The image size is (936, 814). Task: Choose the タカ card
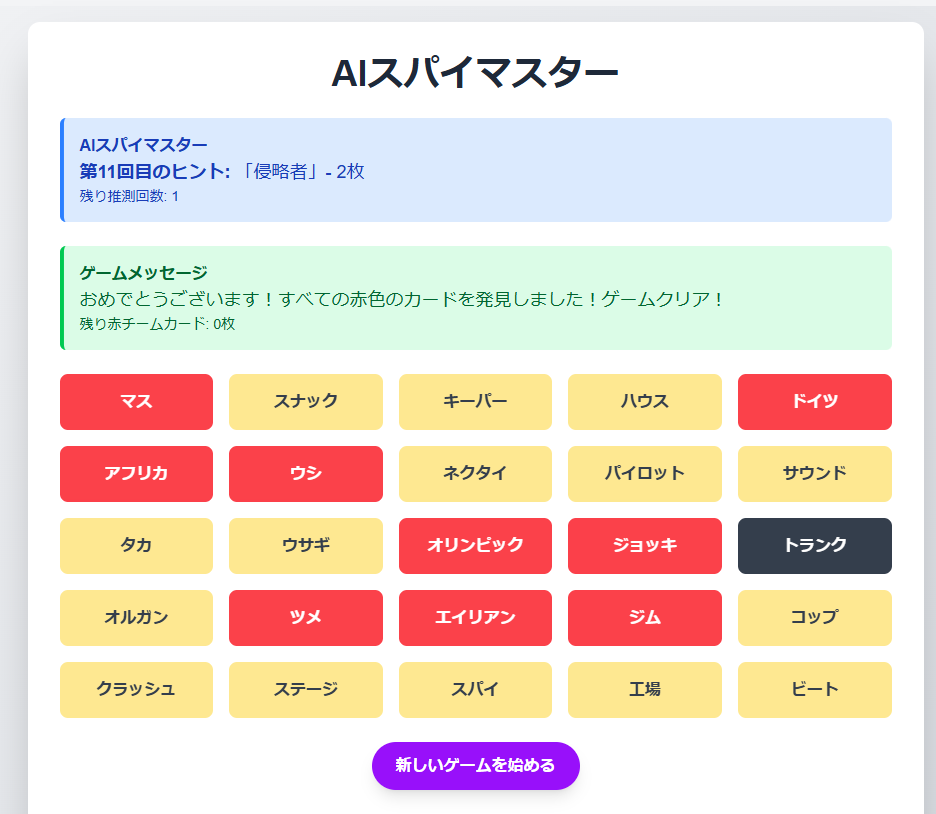(x=136, y=546)
